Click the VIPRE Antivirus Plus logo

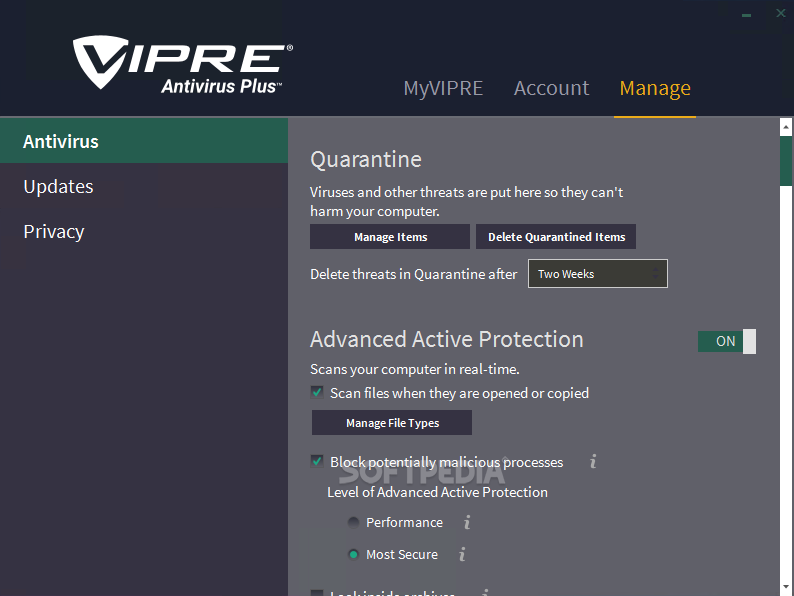click(x=183, y=64)
